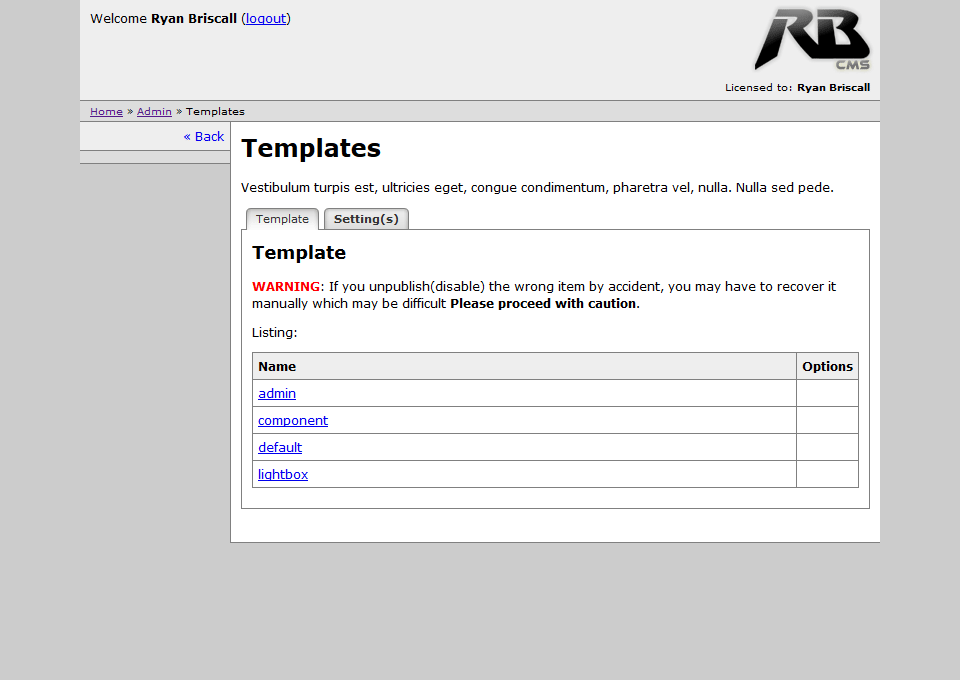This screenshot has height=680, width=960.
Task: Go to Home in the breadcrumb
Action: pyautogui.click(x=106, y=112)
